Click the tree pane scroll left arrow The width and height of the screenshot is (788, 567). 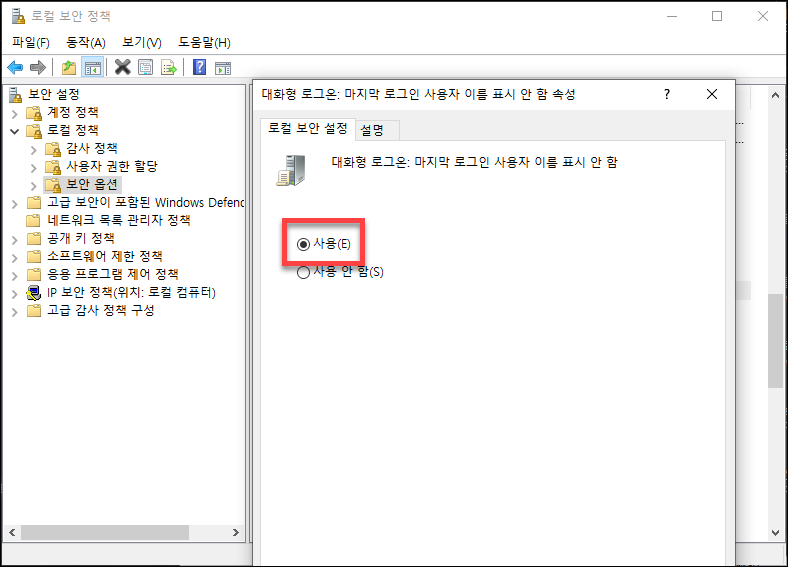tap(12, 532)
